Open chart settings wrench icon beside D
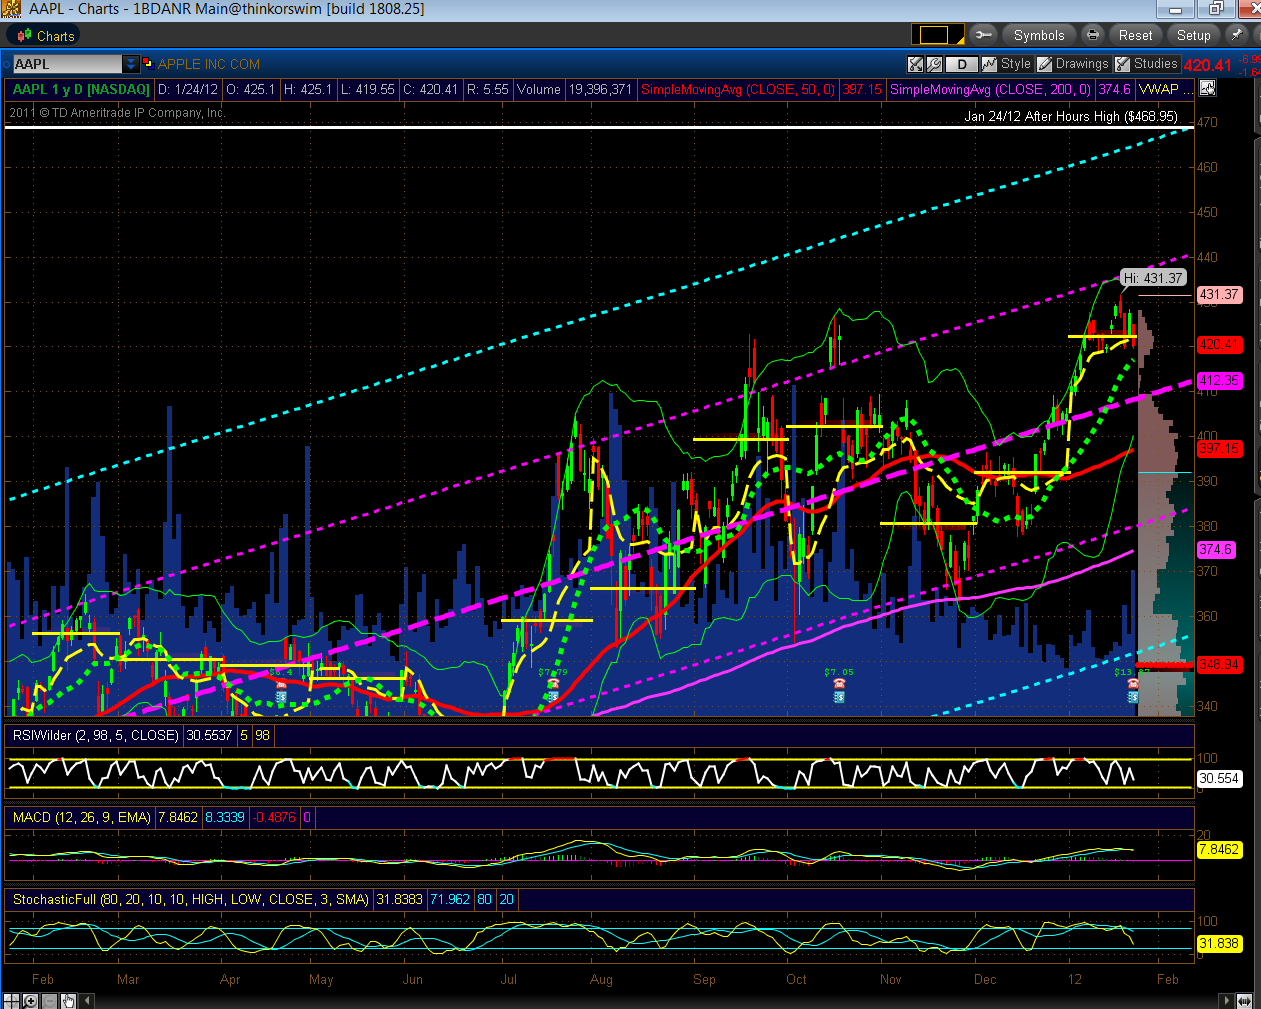 [934, 64]
